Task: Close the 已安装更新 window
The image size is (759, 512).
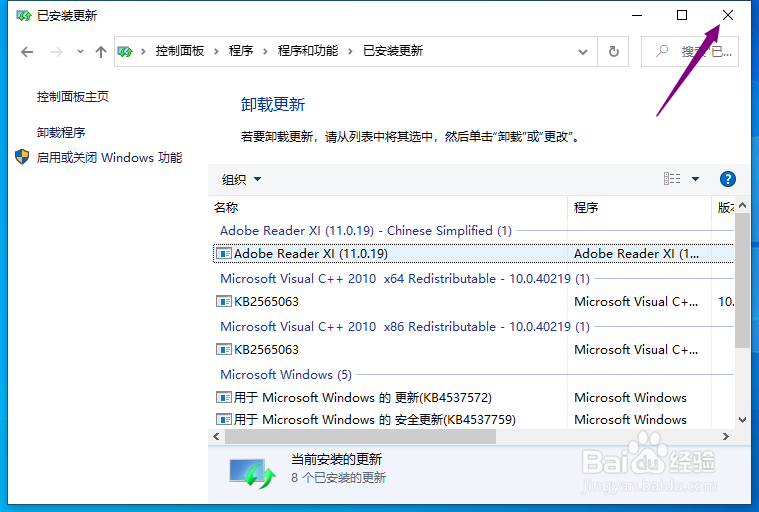Action: [x=728, y=15]
